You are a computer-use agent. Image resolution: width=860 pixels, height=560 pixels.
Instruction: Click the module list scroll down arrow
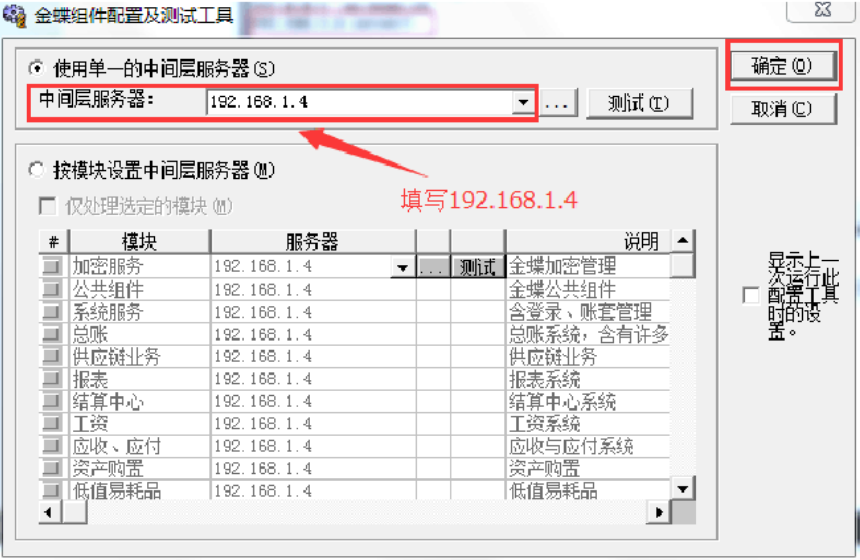pos(683,488)
